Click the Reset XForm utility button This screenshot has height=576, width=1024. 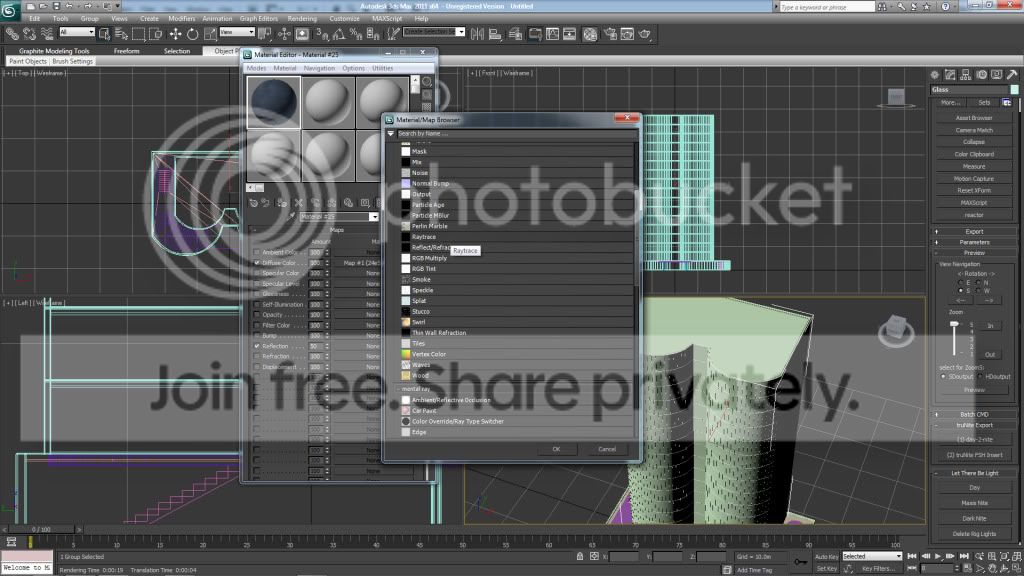(x=974, y=191)
